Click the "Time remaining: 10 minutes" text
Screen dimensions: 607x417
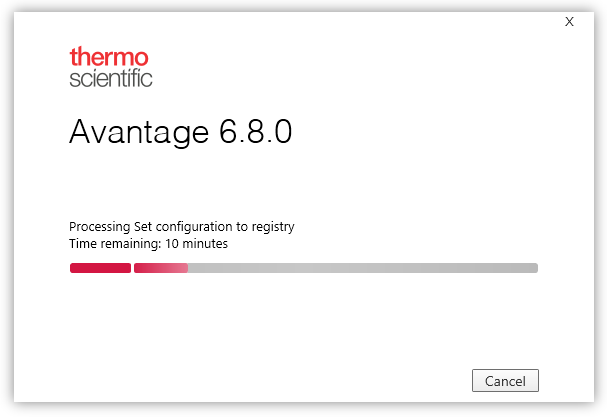coord(148,243)
